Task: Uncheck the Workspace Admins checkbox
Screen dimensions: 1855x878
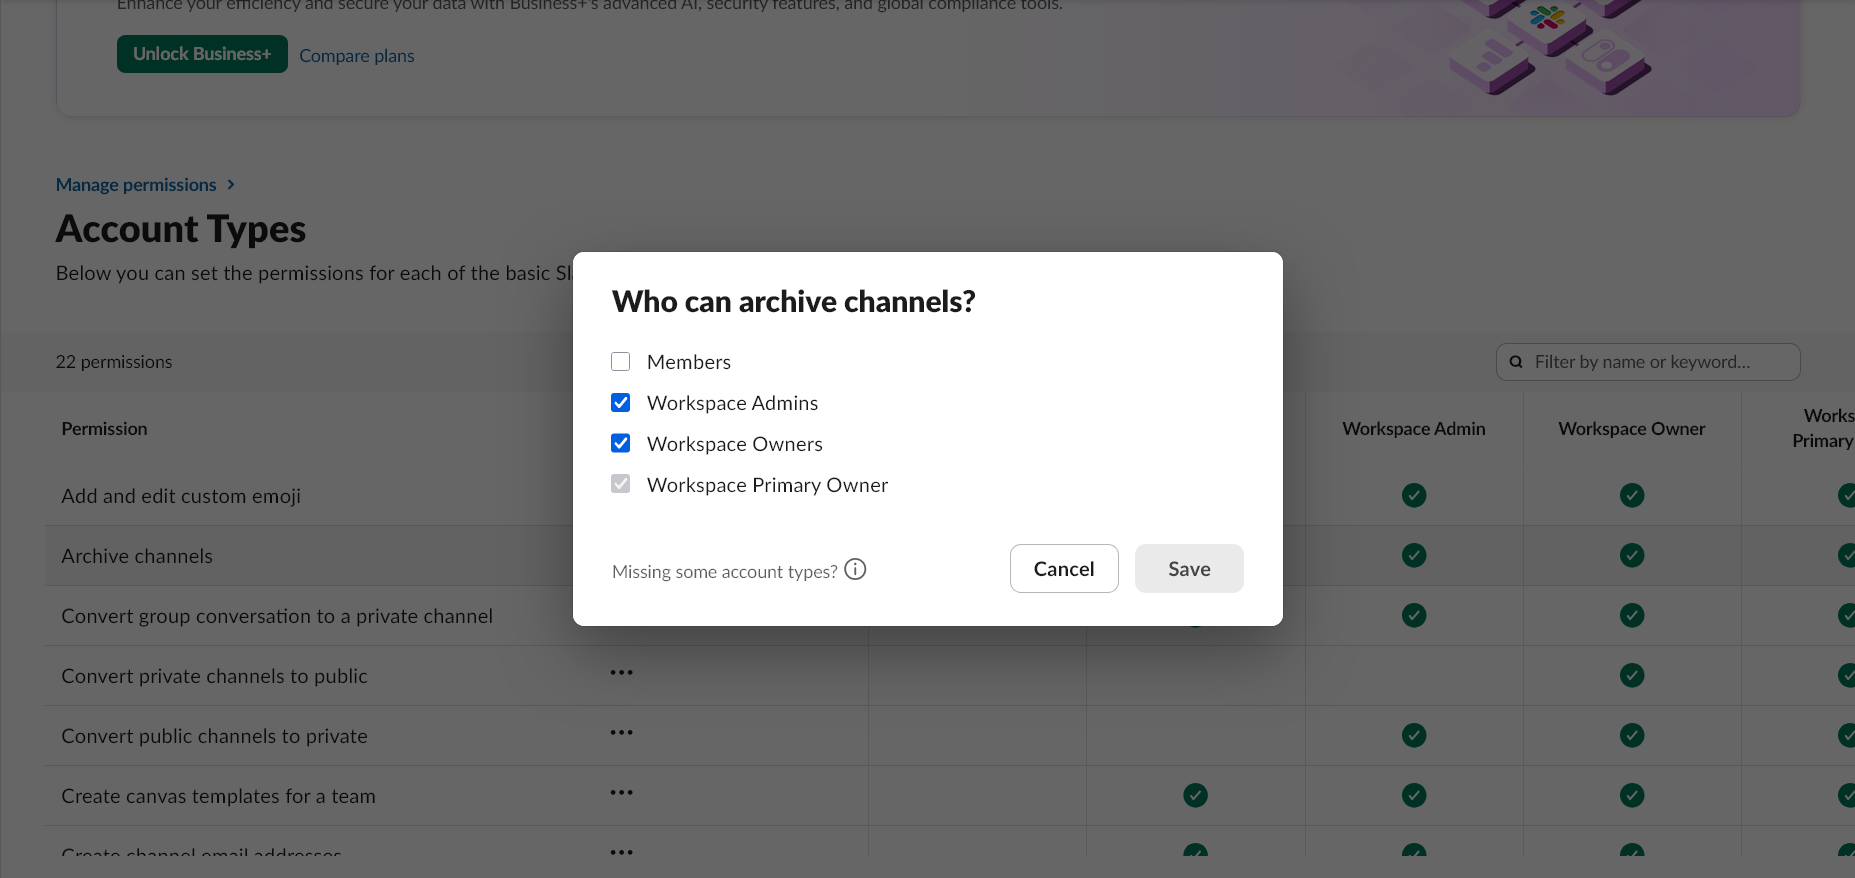Action: pyautogui.click(x=621, y=403)
